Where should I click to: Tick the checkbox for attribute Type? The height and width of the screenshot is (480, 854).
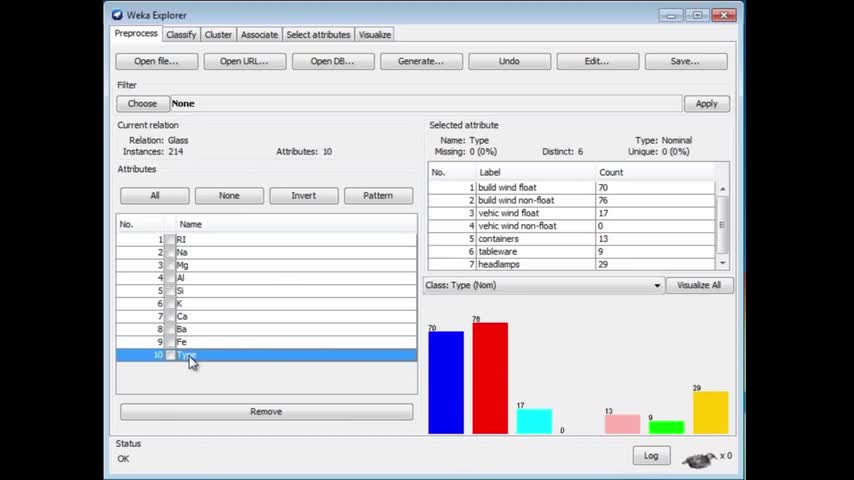(170, 355)
